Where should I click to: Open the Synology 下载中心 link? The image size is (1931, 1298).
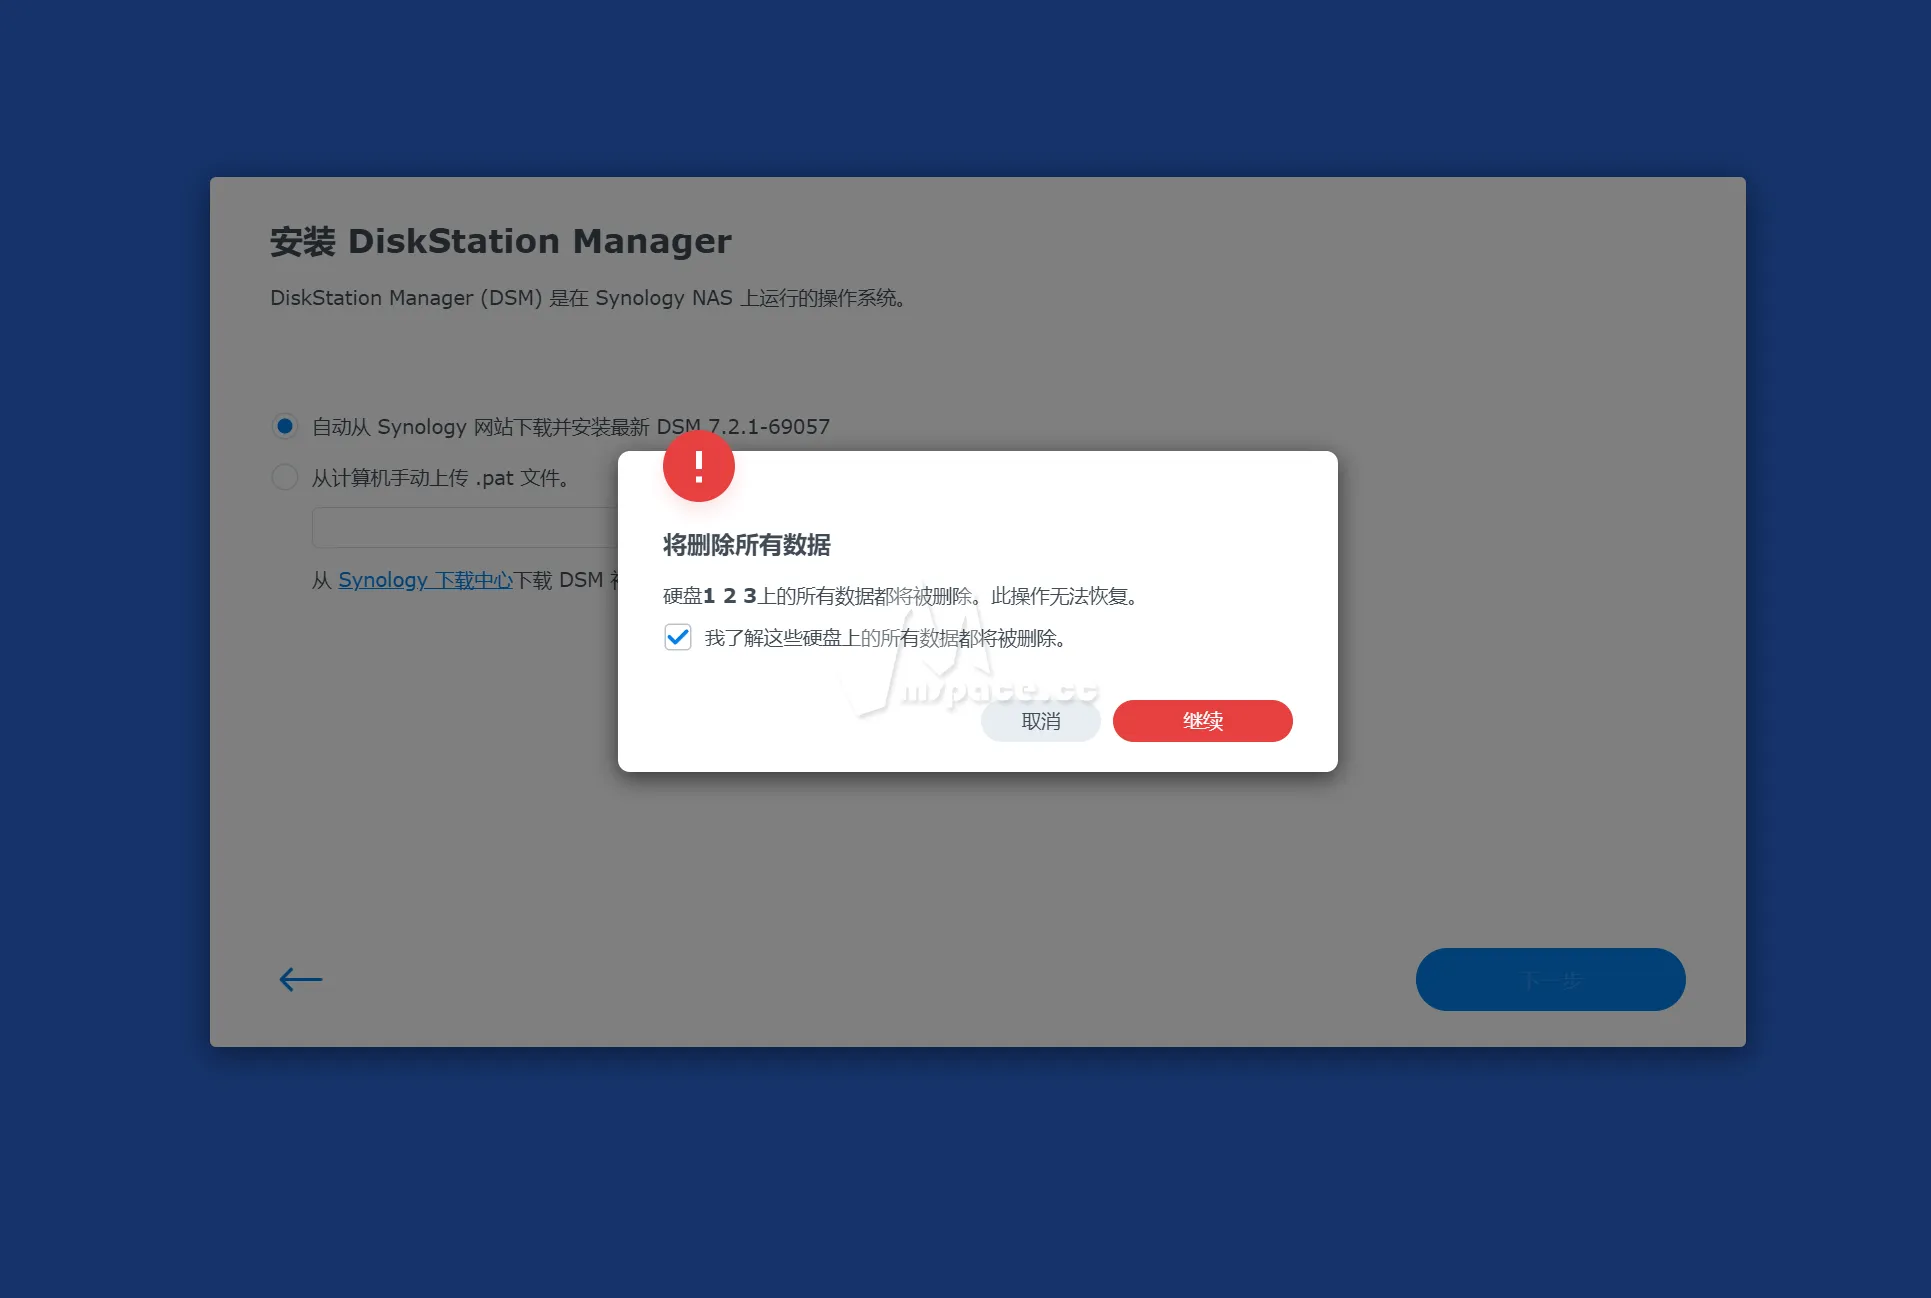tap(425, 580)
